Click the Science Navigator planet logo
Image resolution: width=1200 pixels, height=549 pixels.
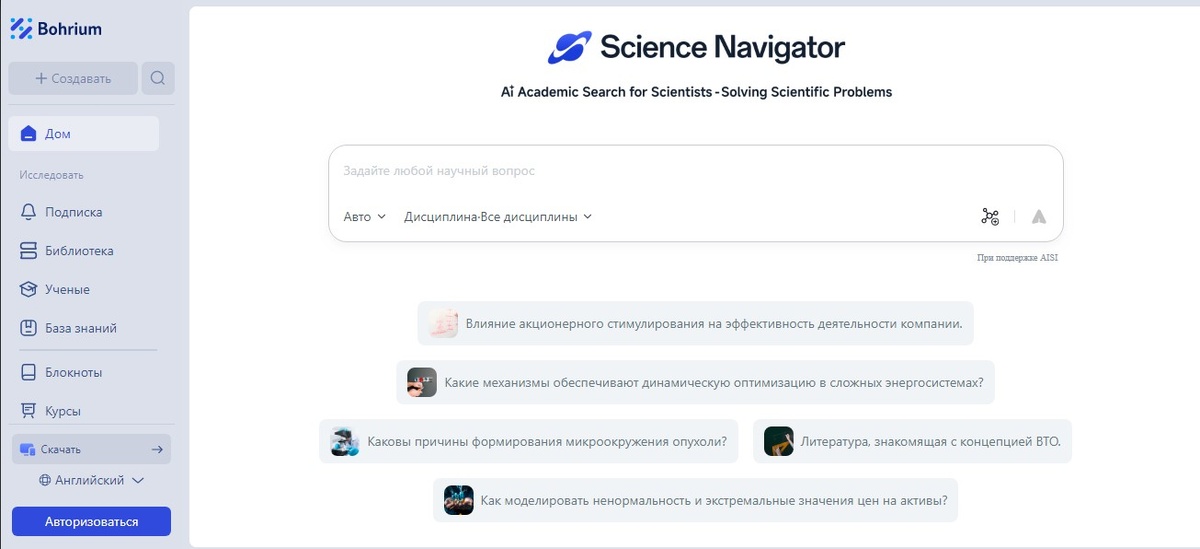pos(569,47)
